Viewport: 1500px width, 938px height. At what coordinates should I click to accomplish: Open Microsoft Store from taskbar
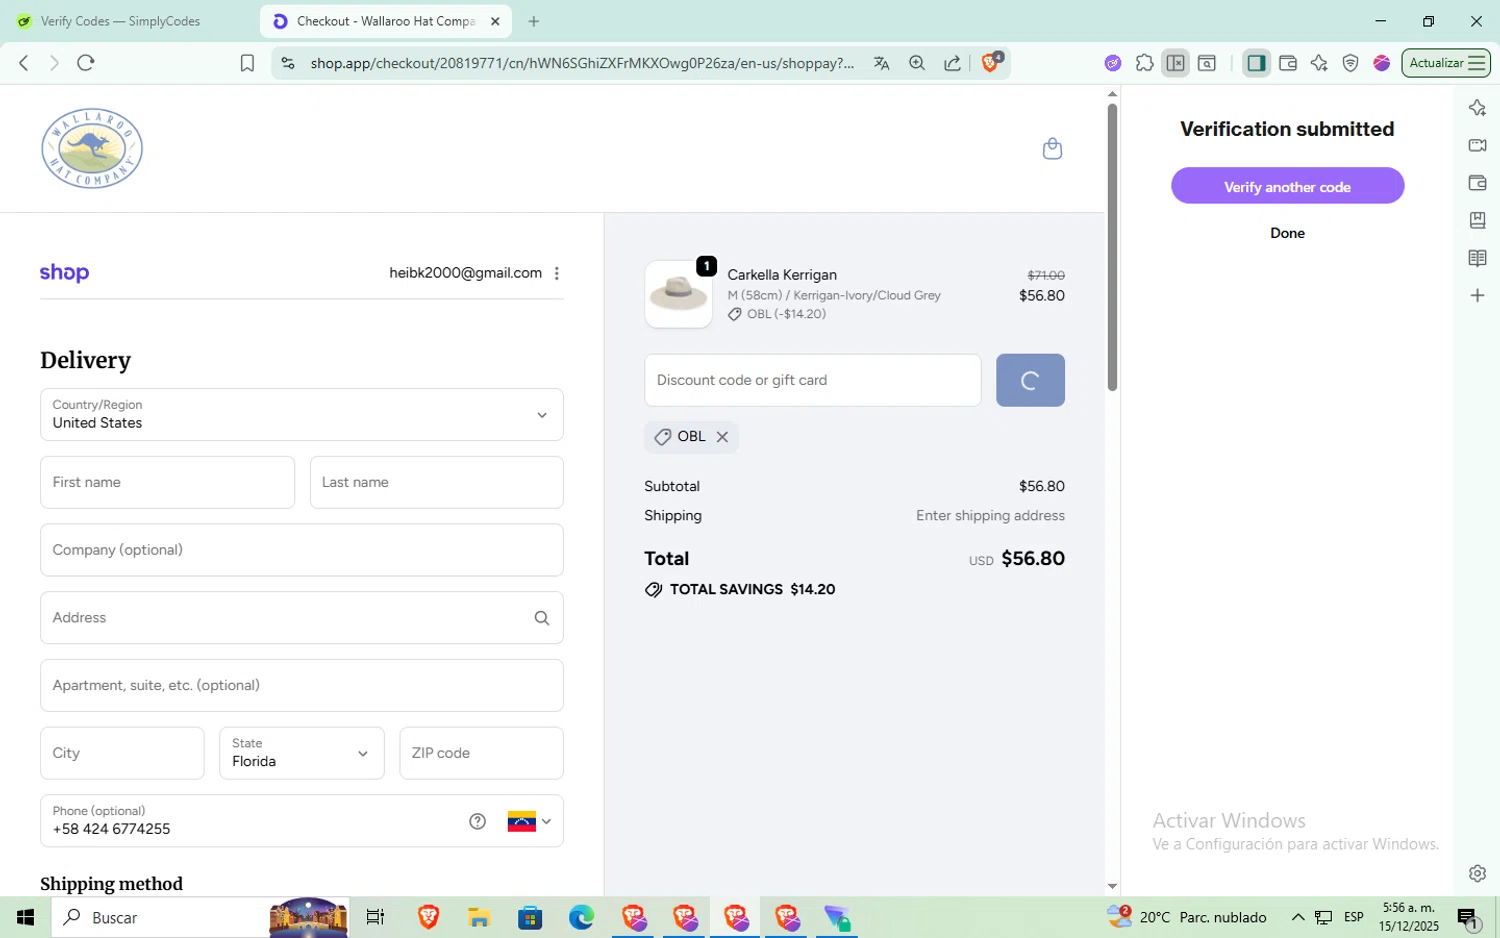[x=530, y=917]
